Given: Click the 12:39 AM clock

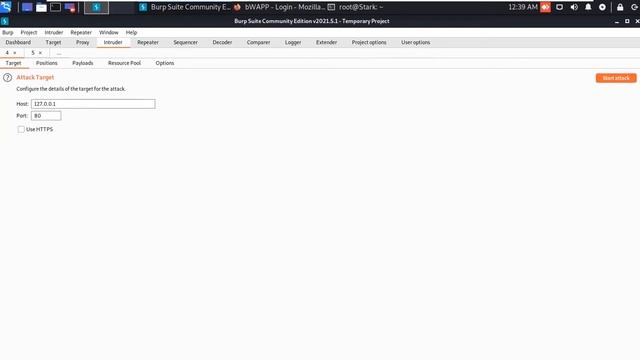Looking at the screenshot, I should 523,7.
